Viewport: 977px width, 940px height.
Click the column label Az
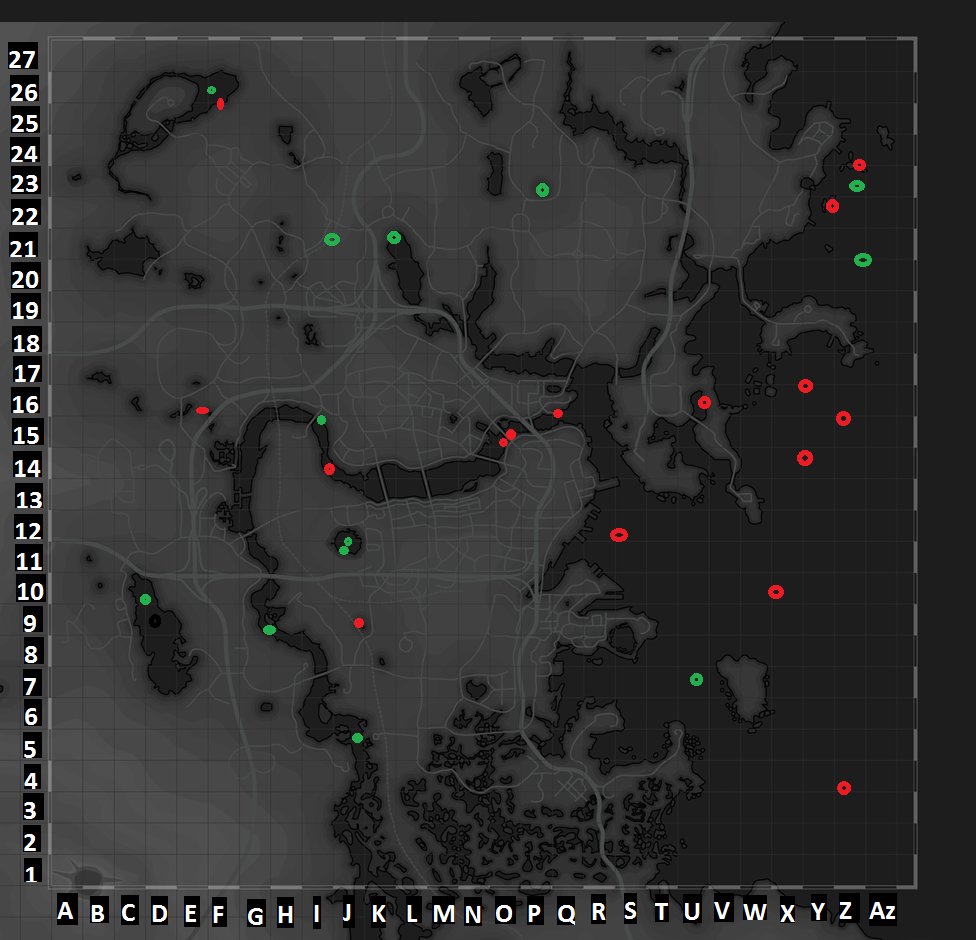click(x=882, y=911)
